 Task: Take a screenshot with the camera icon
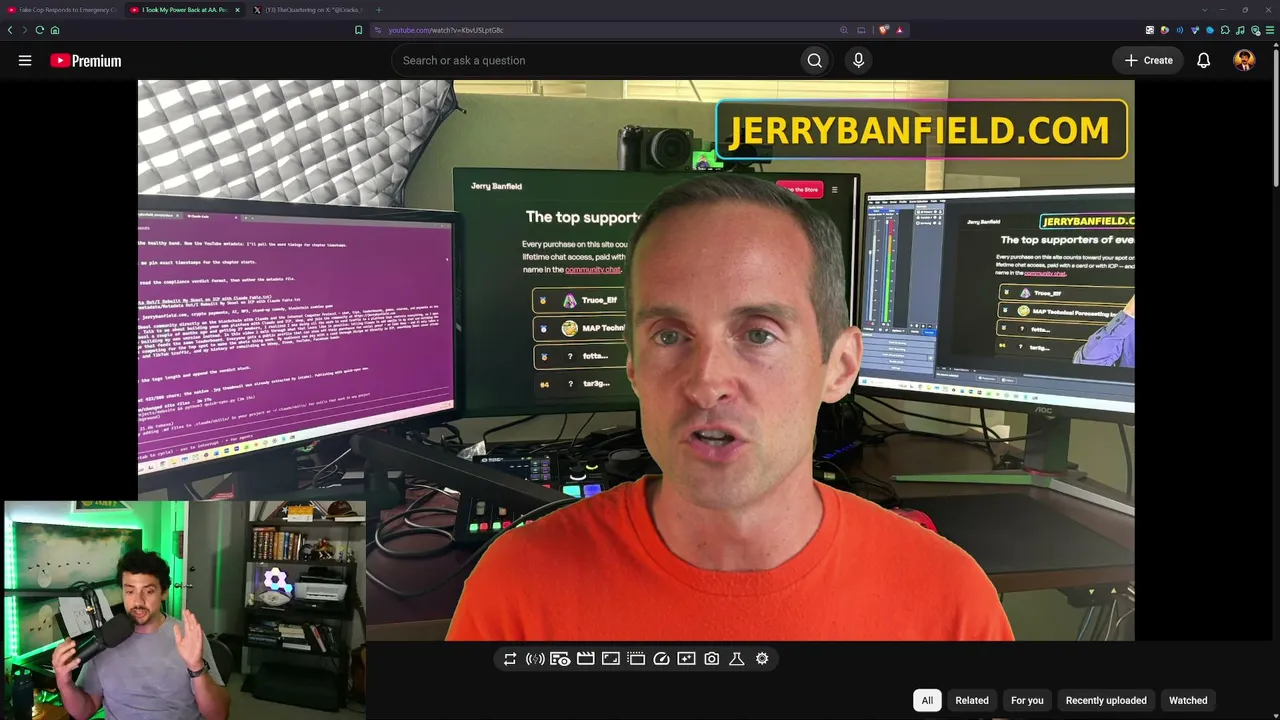pyautogui.click(x=711, y=659)
